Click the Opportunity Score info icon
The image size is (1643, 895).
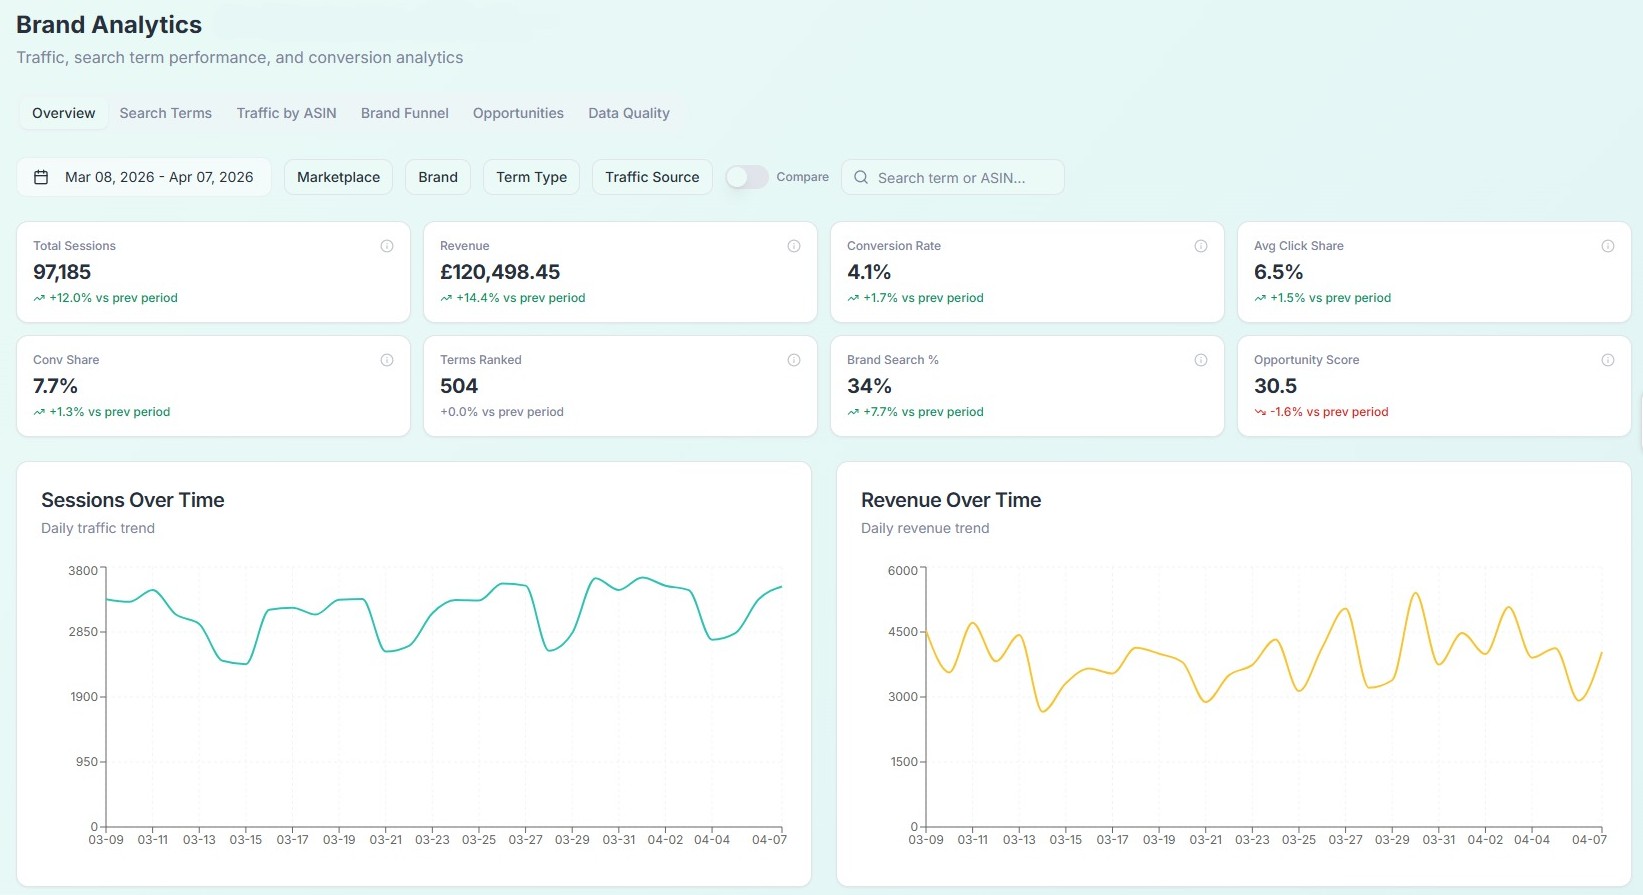tap(1608, 360)
